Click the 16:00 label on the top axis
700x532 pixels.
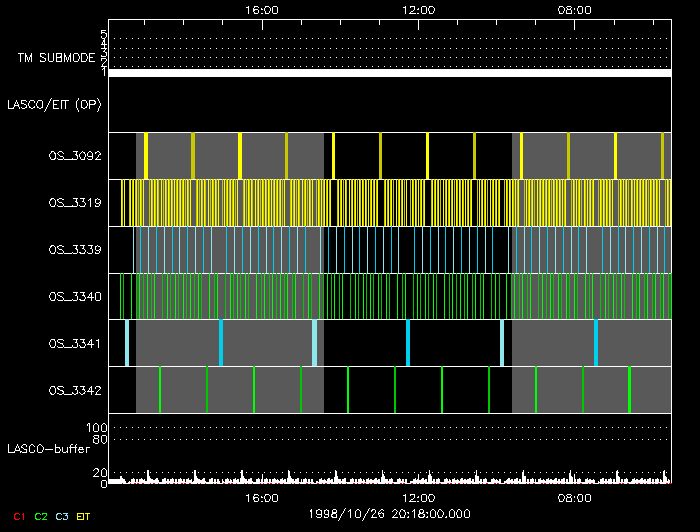[x=261, y=10]
